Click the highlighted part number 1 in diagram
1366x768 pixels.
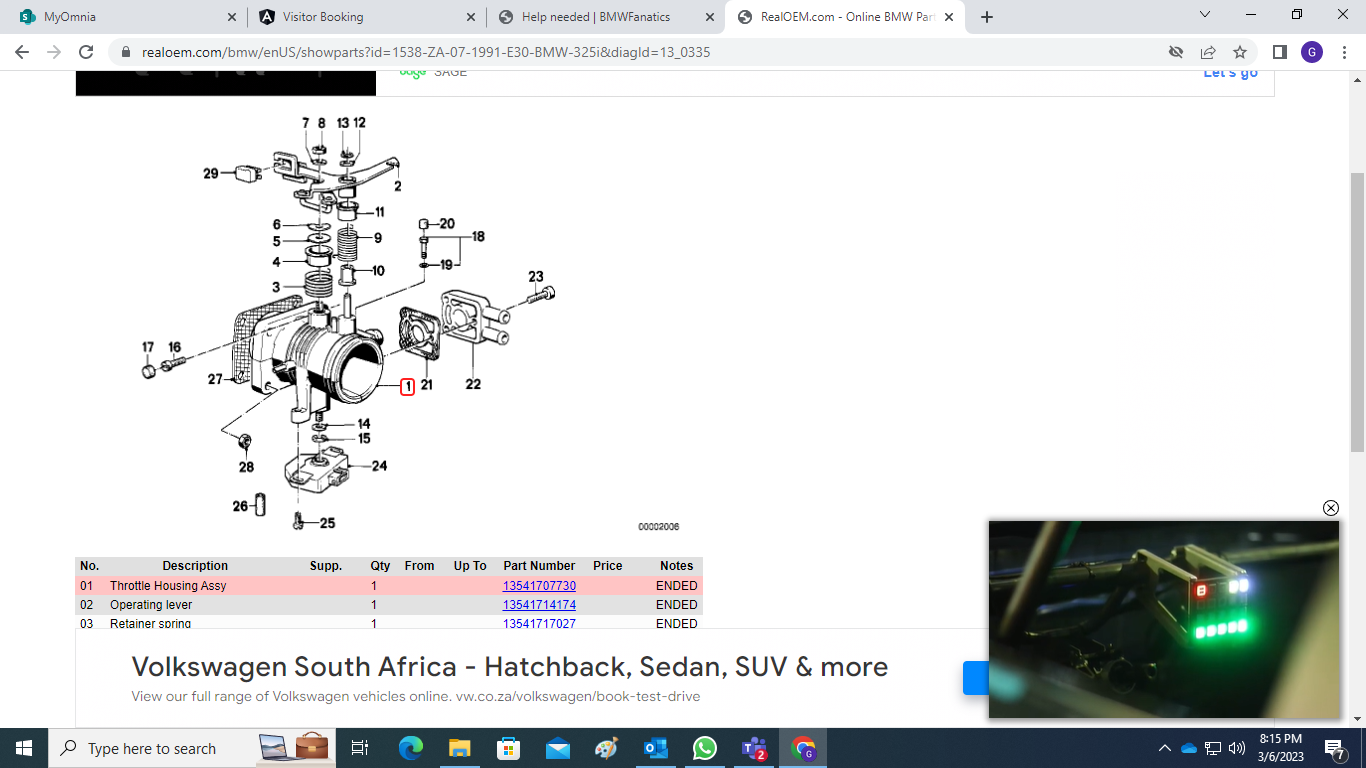[407, 386]
